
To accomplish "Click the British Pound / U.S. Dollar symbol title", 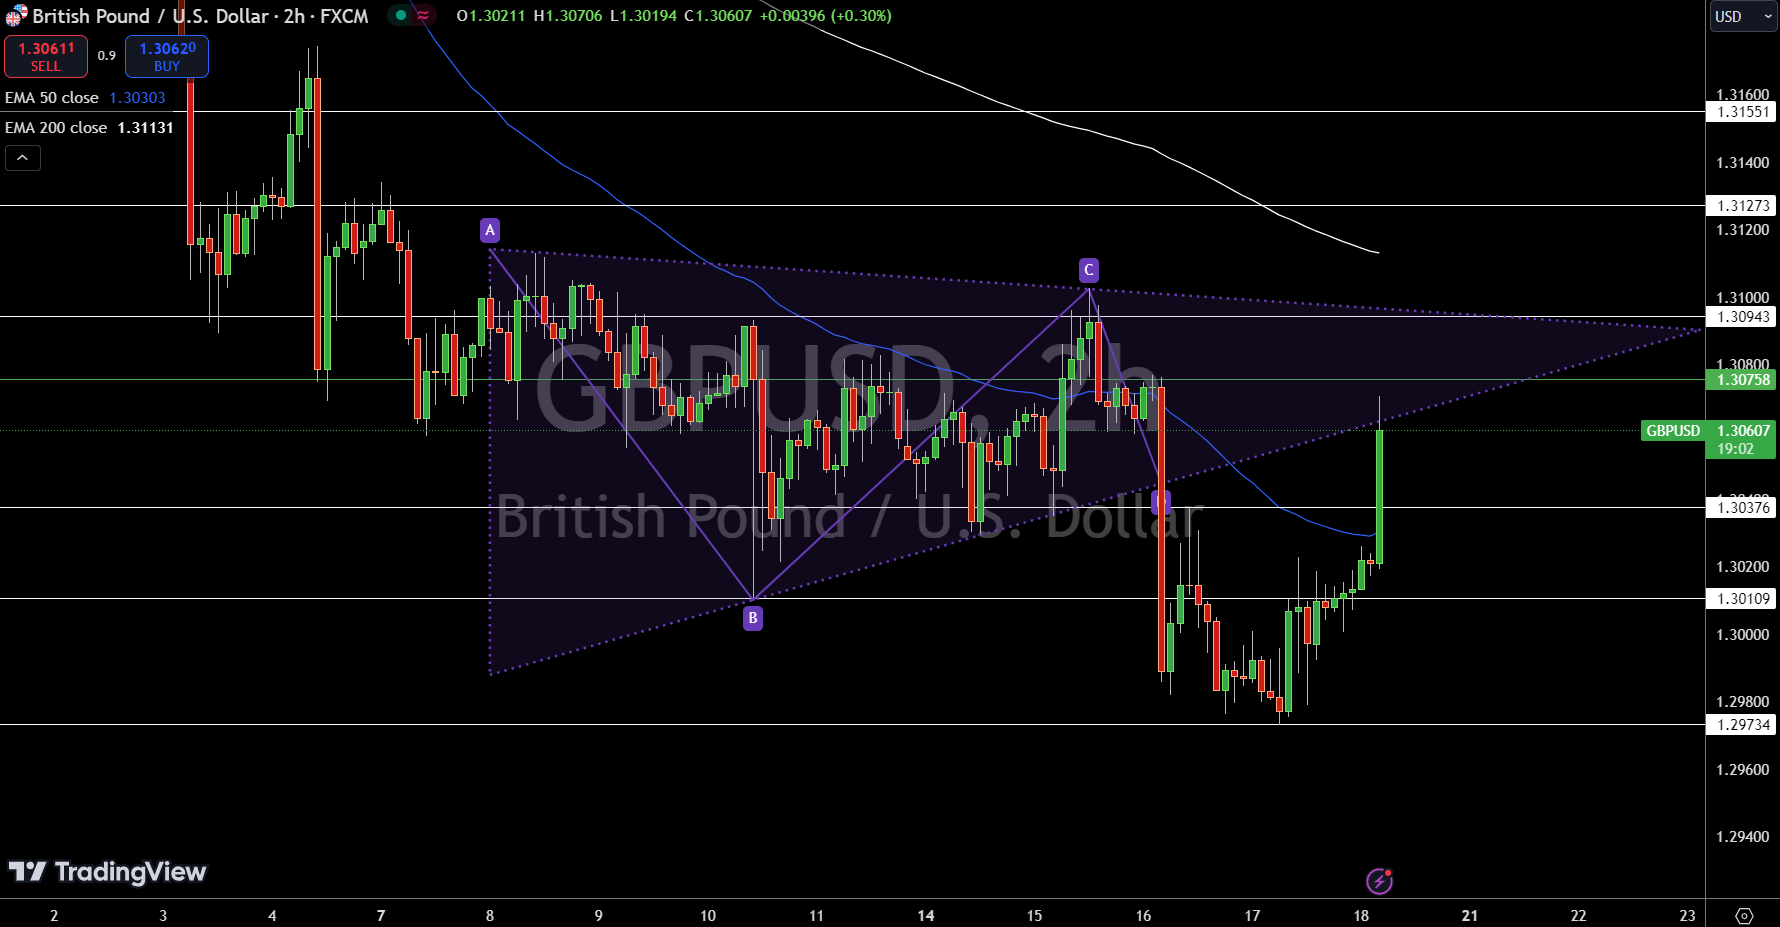I will click(200, 16).
